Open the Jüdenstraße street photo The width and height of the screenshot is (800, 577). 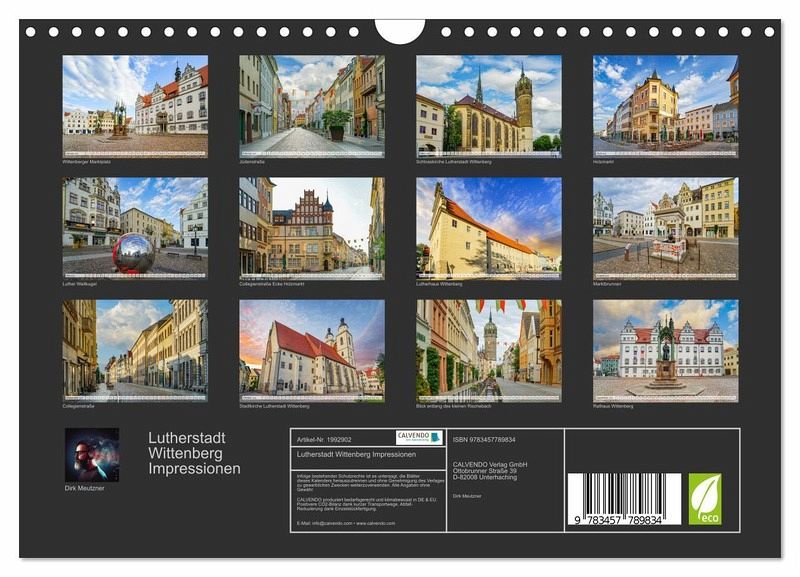(312, 107)
